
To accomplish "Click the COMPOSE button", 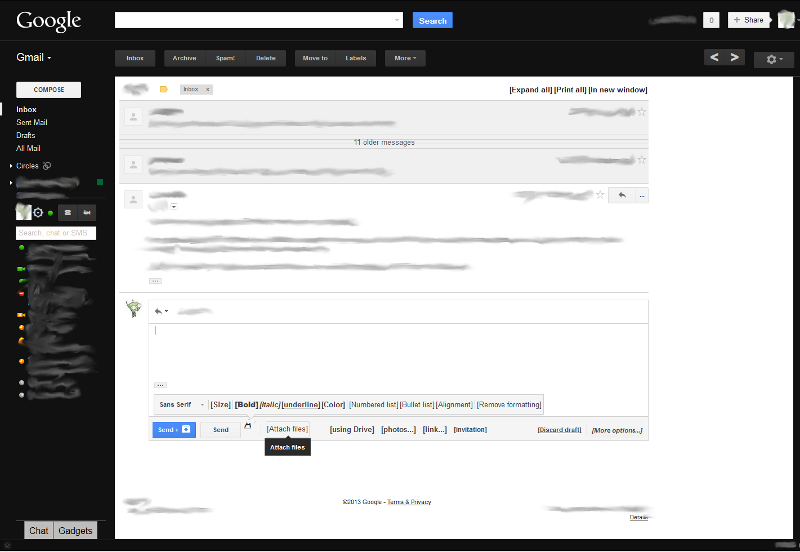I will coord(48,90).
